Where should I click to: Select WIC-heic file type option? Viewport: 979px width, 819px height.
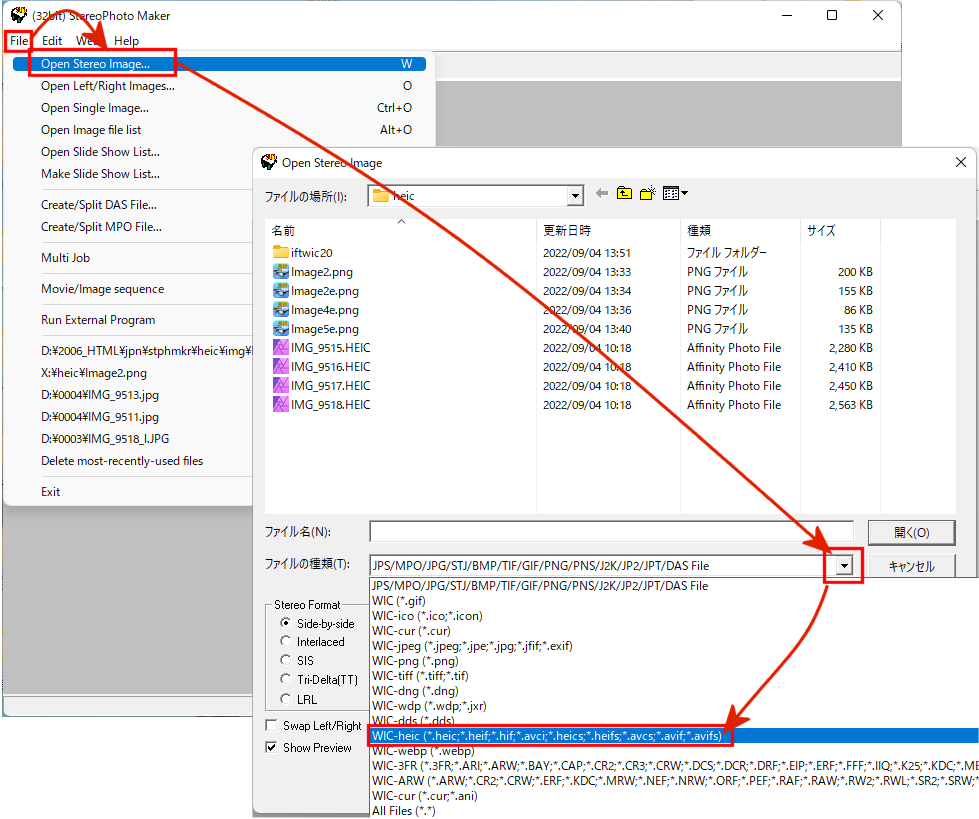(x=673, y=736)
